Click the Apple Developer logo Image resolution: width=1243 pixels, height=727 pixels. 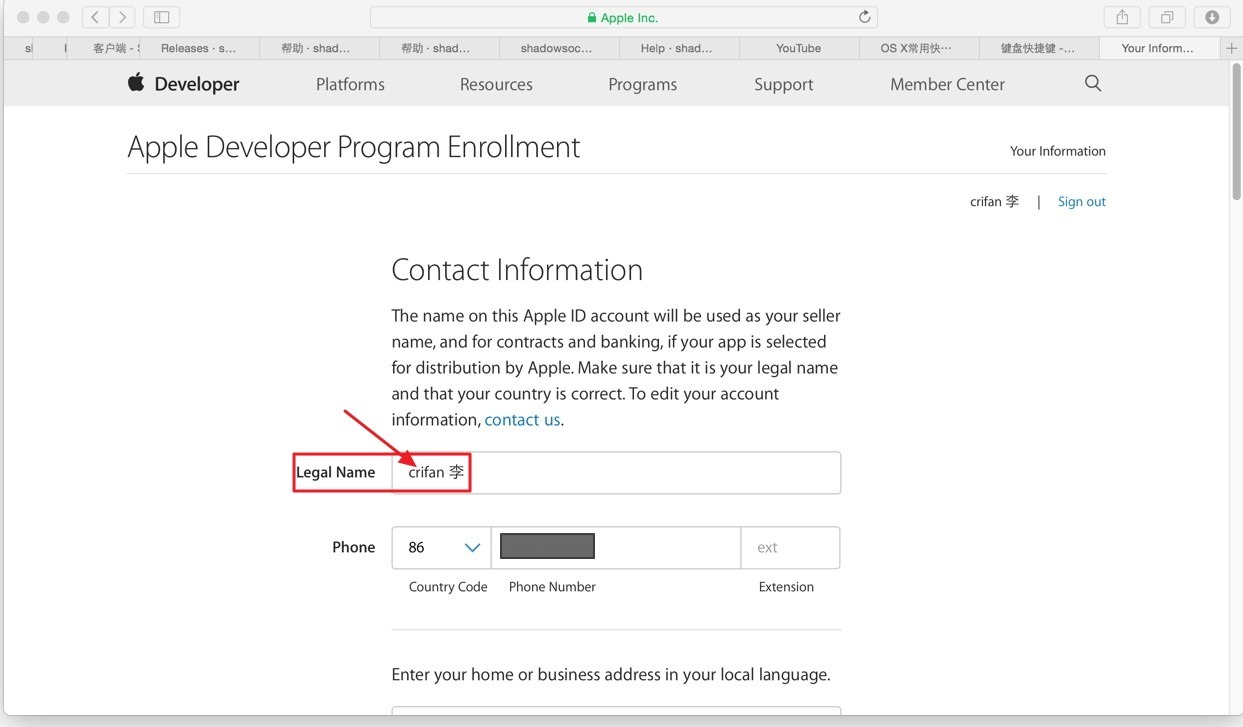coord(183,84)
